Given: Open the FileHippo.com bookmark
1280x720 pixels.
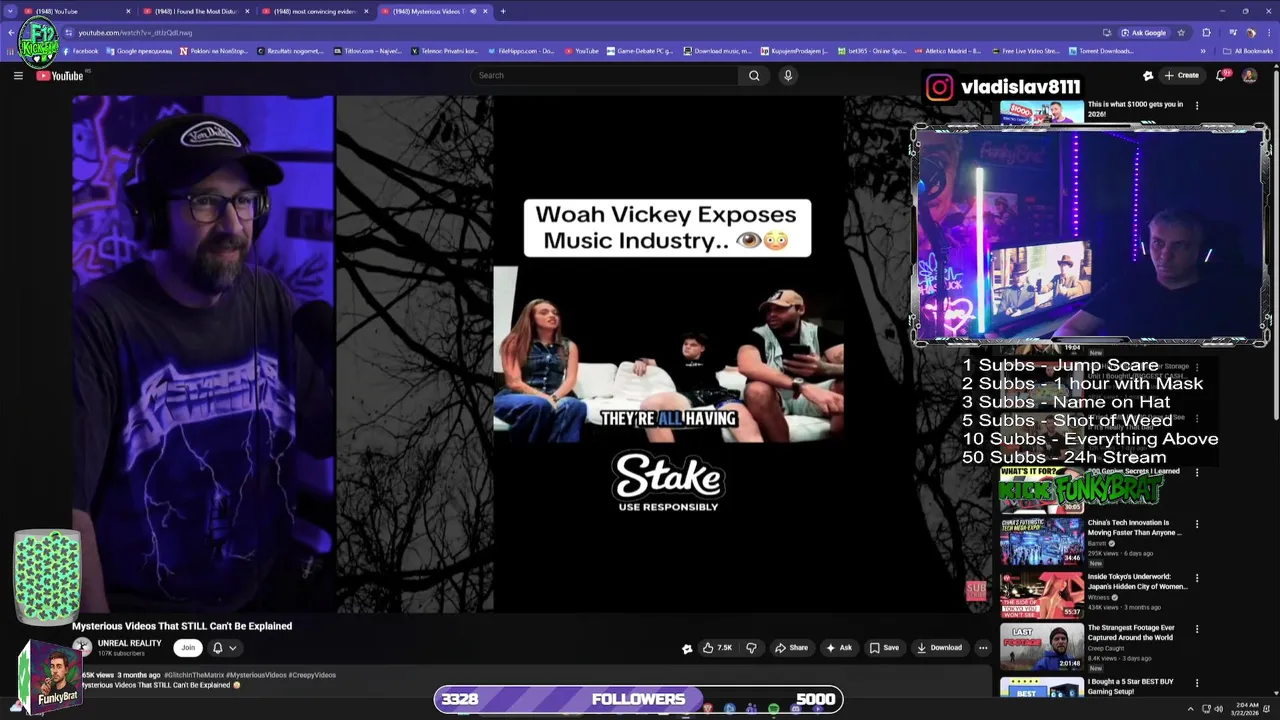Looking at the screenshot, I should pyautogui.click(x=520, y=51).
